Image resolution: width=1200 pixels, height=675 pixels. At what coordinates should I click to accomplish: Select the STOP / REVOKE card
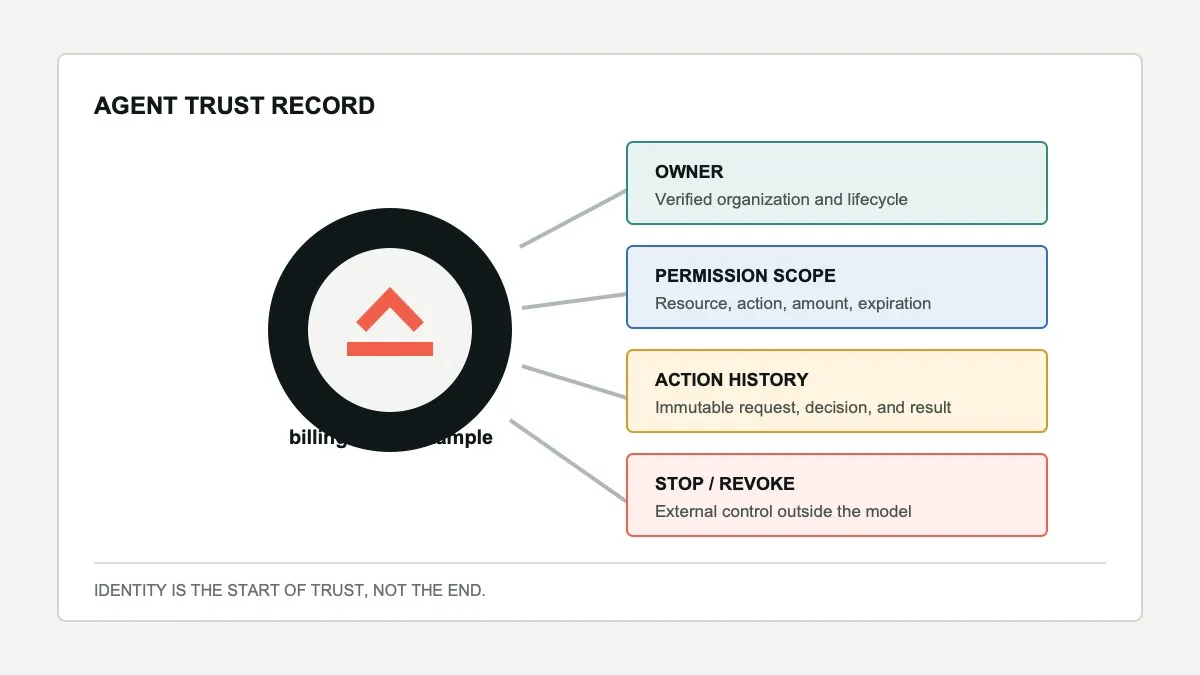[x=837, y=495]
